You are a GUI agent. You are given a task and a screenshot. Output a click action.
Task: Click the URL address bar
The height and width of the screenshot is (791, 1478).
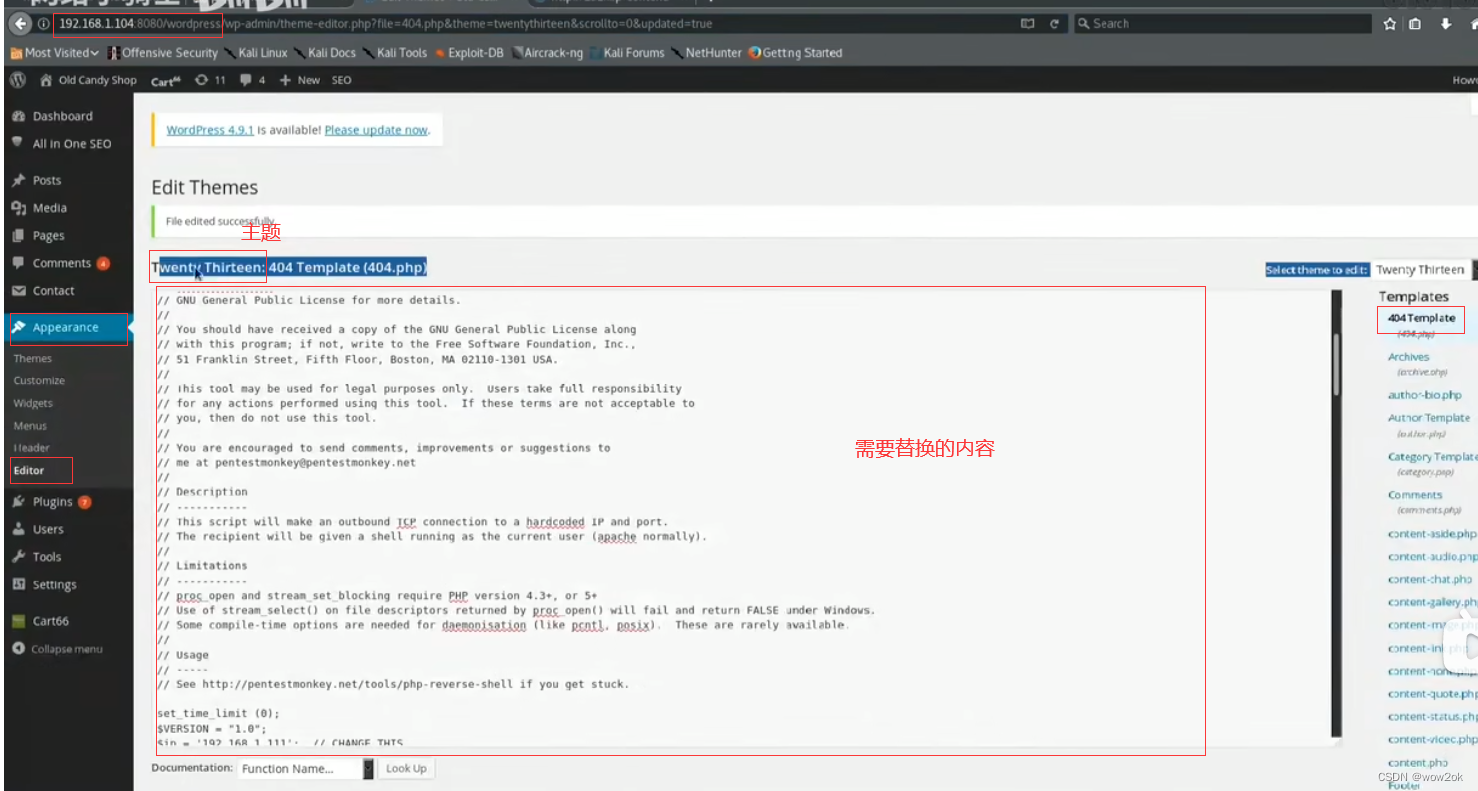[x=530, y=23]
